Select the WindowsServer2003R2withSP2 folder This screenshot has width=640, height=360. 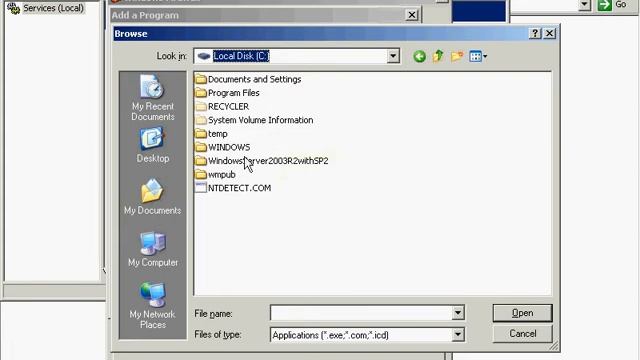(x=262, y=161)
